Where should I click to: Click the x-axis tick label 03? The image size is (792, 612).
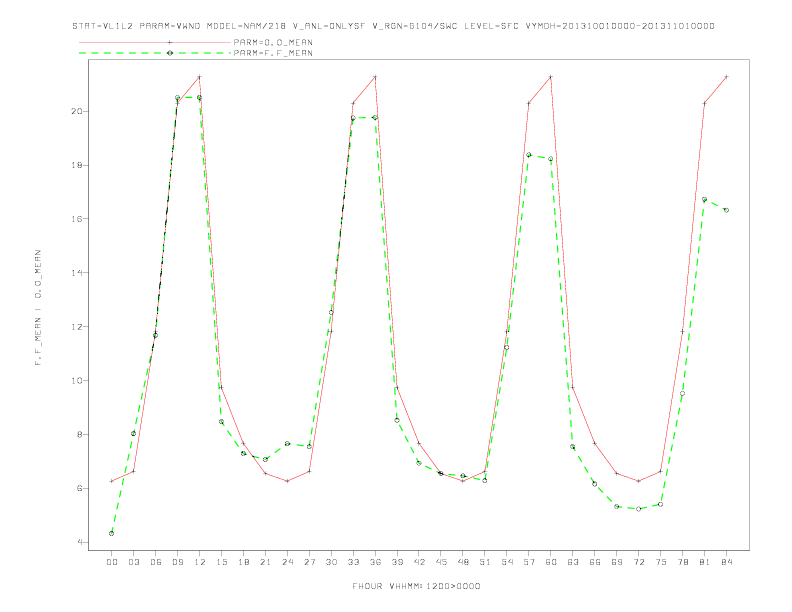[x=133, y=562]
